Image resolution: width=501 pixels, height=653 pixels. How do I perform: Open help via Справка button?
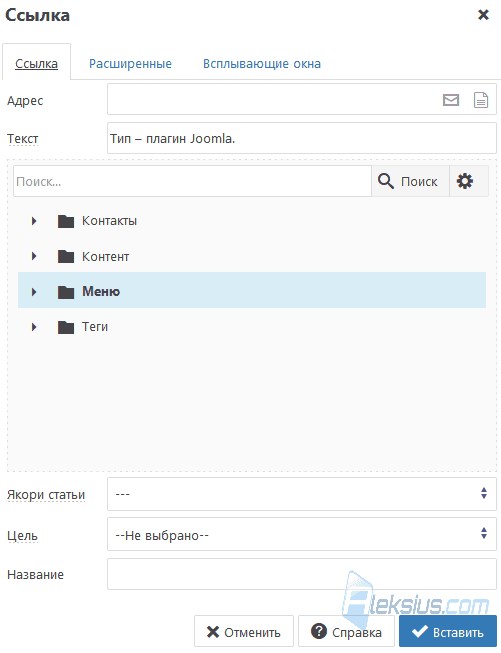pyautogui.click(x=346, y=631)
